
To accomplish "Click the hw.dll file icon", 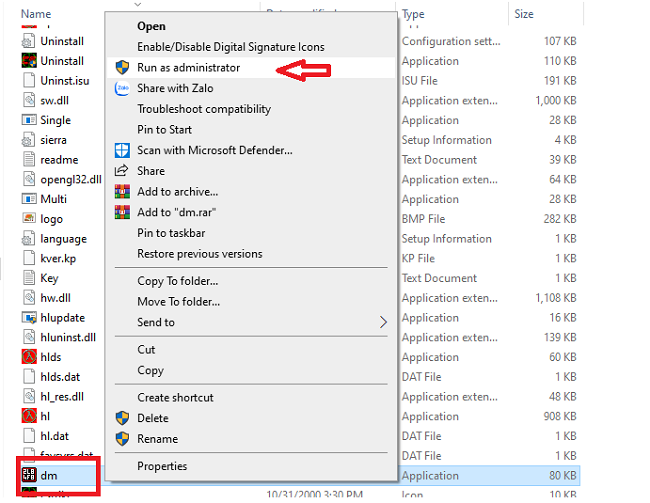I will [x=29, y=298].
